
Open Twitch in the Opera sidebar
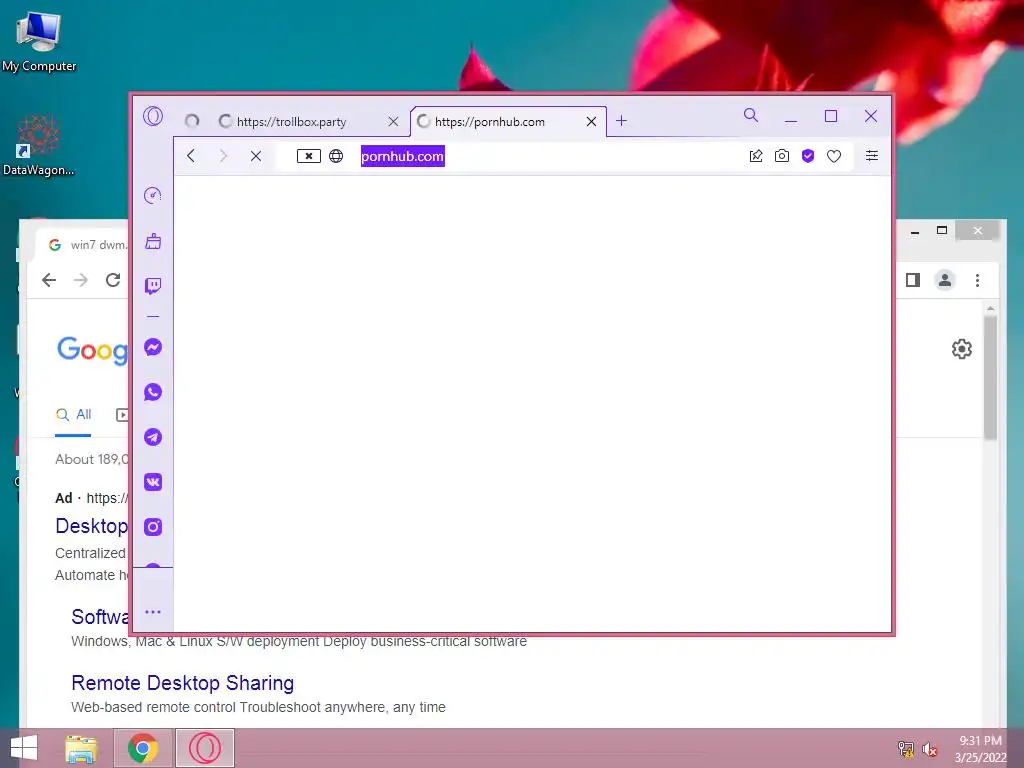(x=153, y=285)
